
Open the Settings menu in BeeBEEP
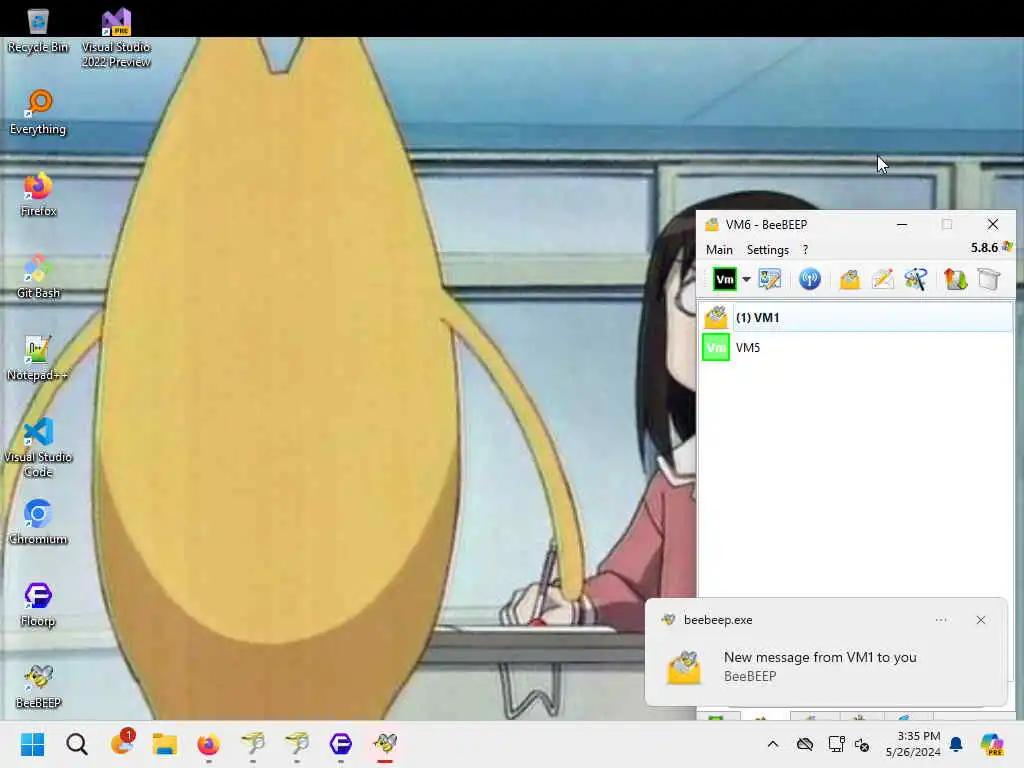pyautogui.click(x=767, y=249)
